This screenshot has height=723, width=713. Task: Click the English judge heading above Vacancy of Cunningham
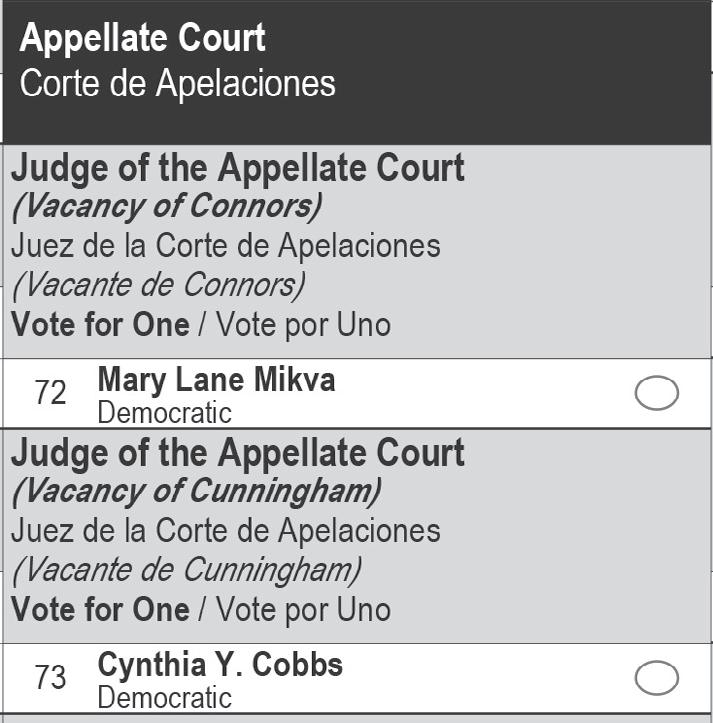(x=238, y=453)
